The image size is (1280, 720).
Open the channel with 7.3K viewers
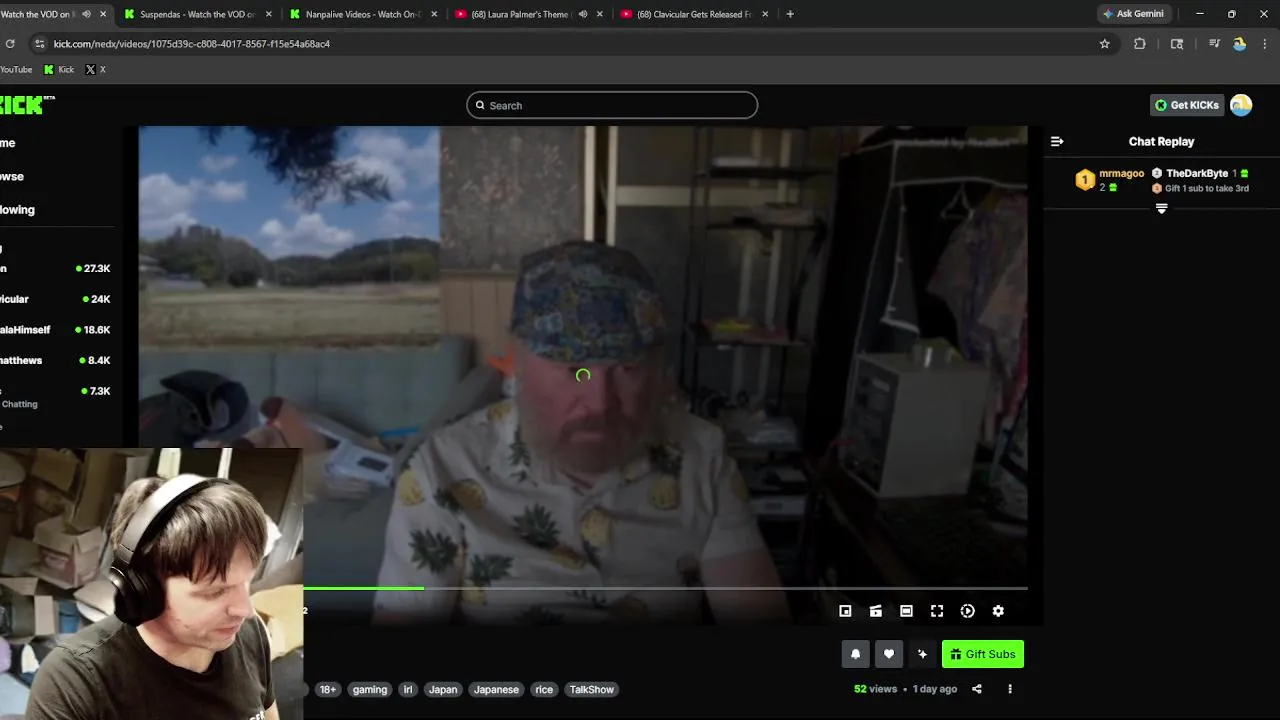57,396
